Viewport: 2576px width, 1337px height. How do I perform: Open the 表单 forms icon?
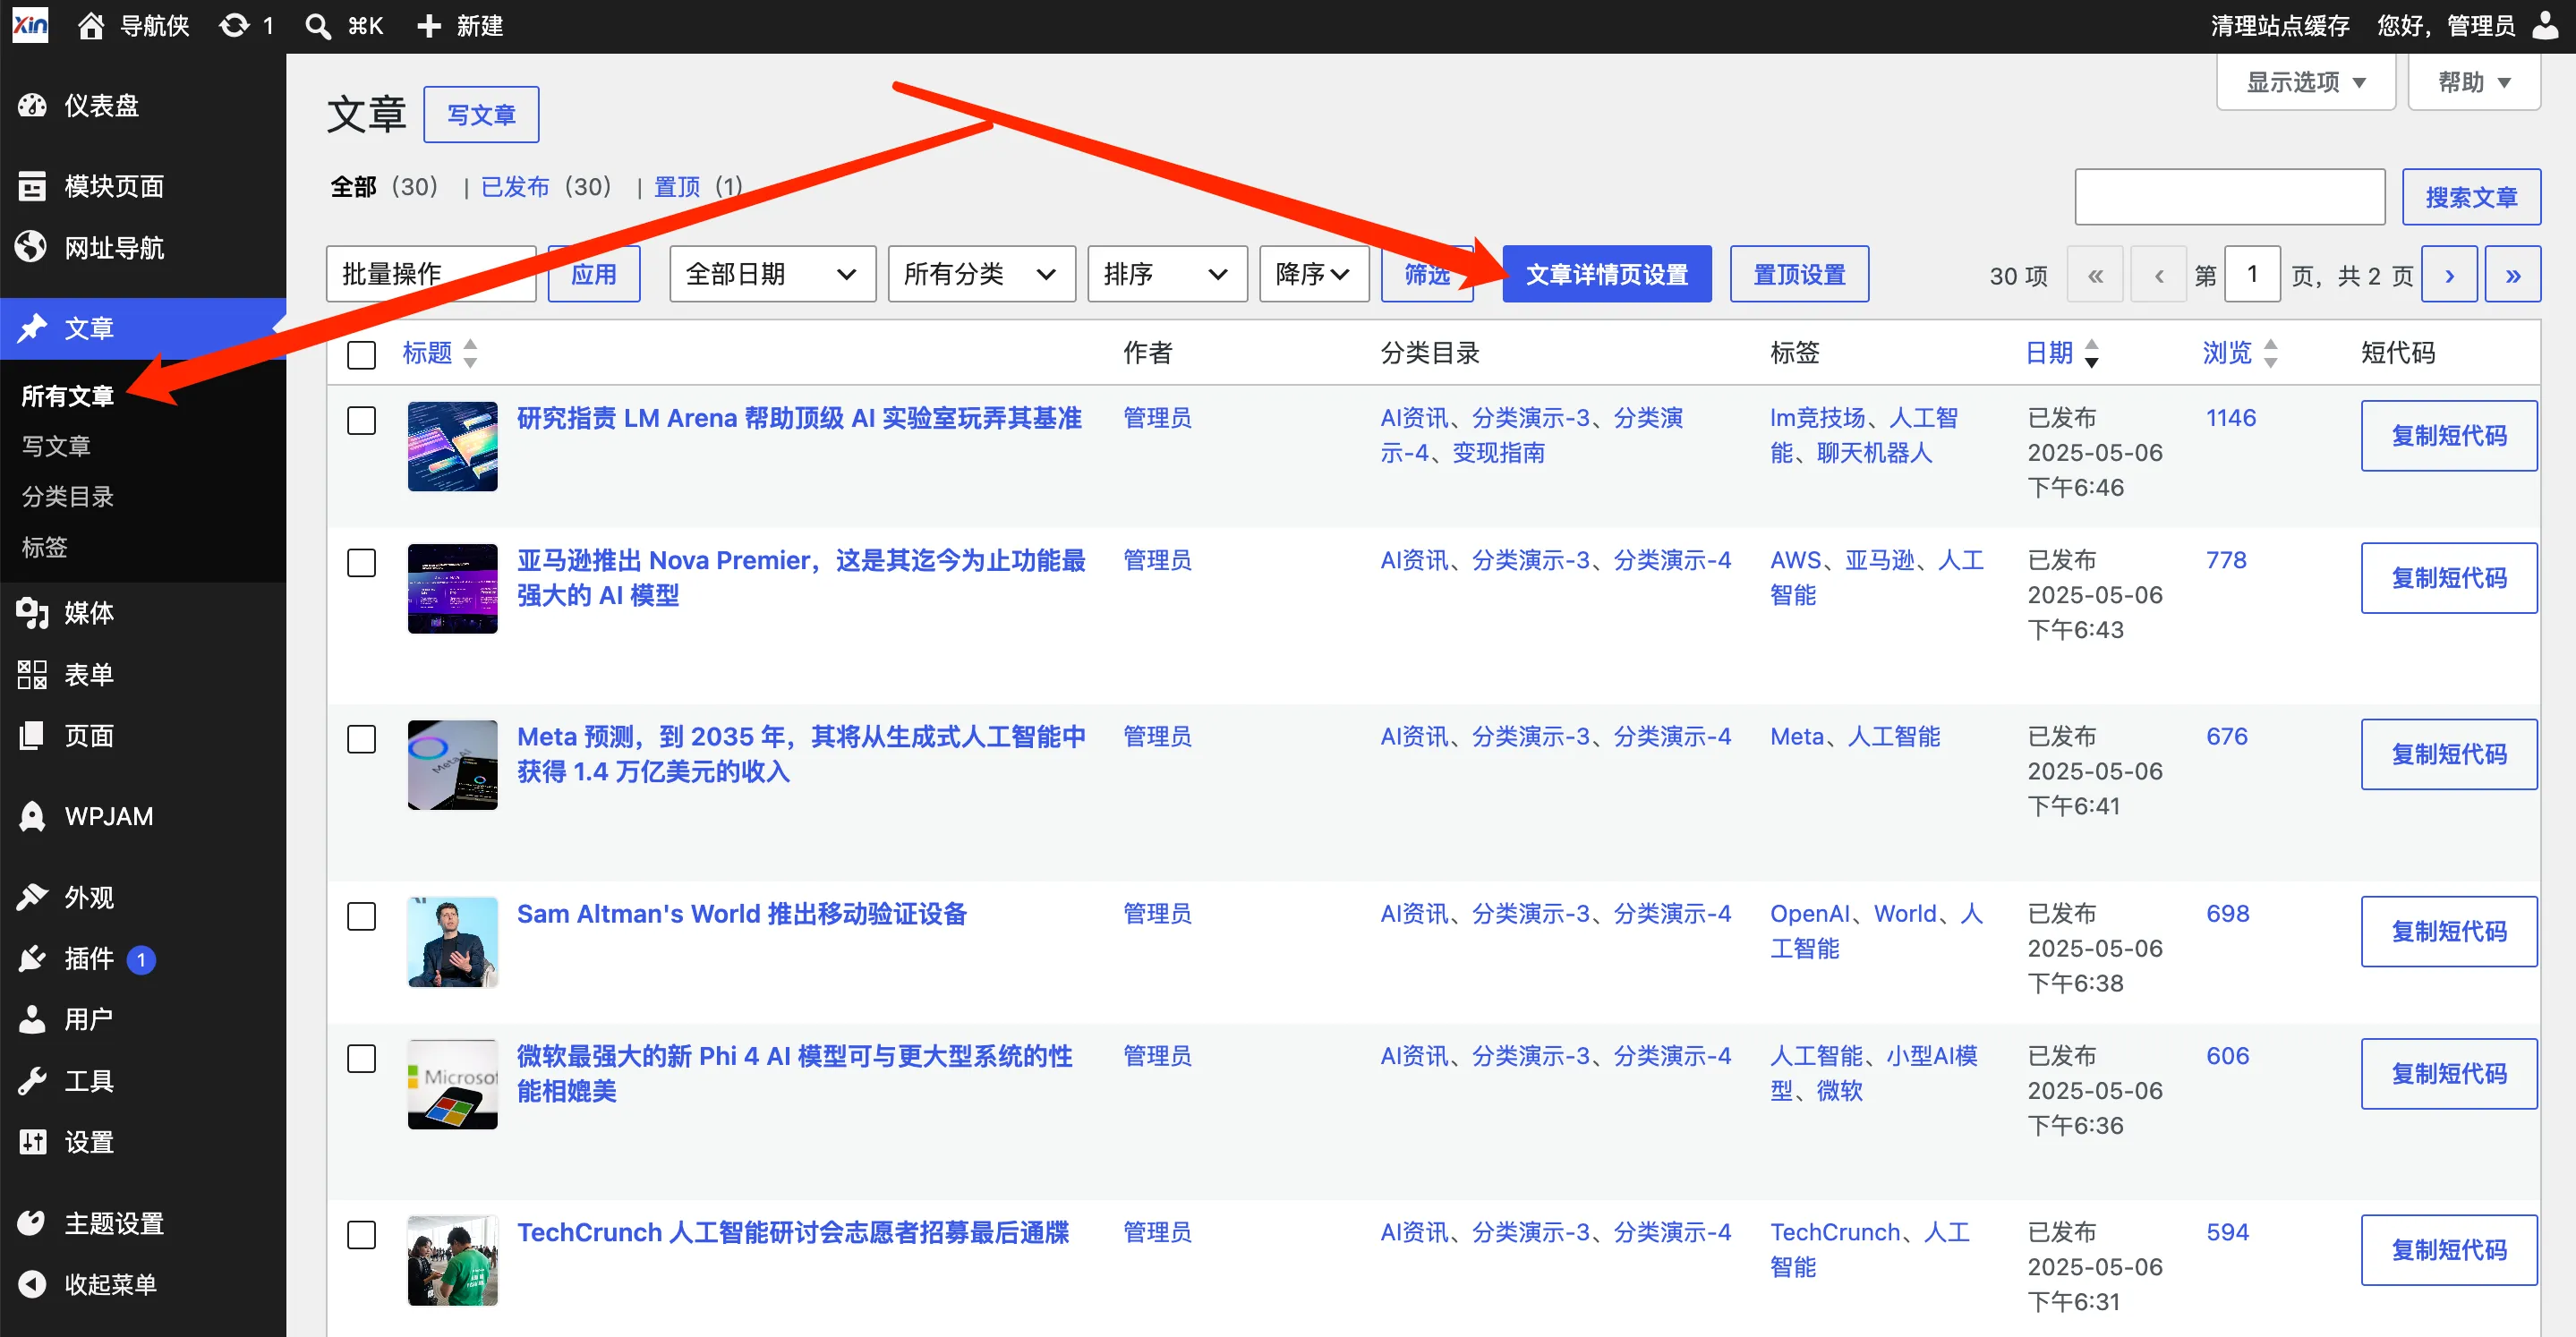click(x=32, y=674)
